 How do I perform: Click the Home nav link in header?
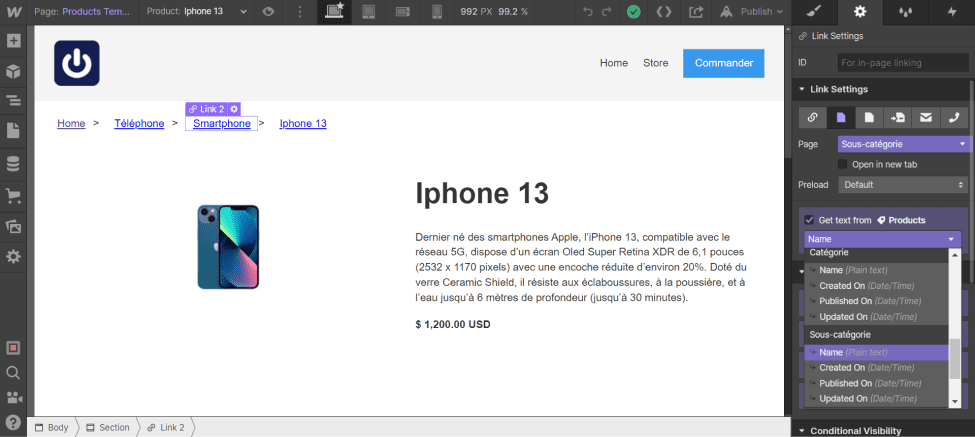click(x=614, y=63)
